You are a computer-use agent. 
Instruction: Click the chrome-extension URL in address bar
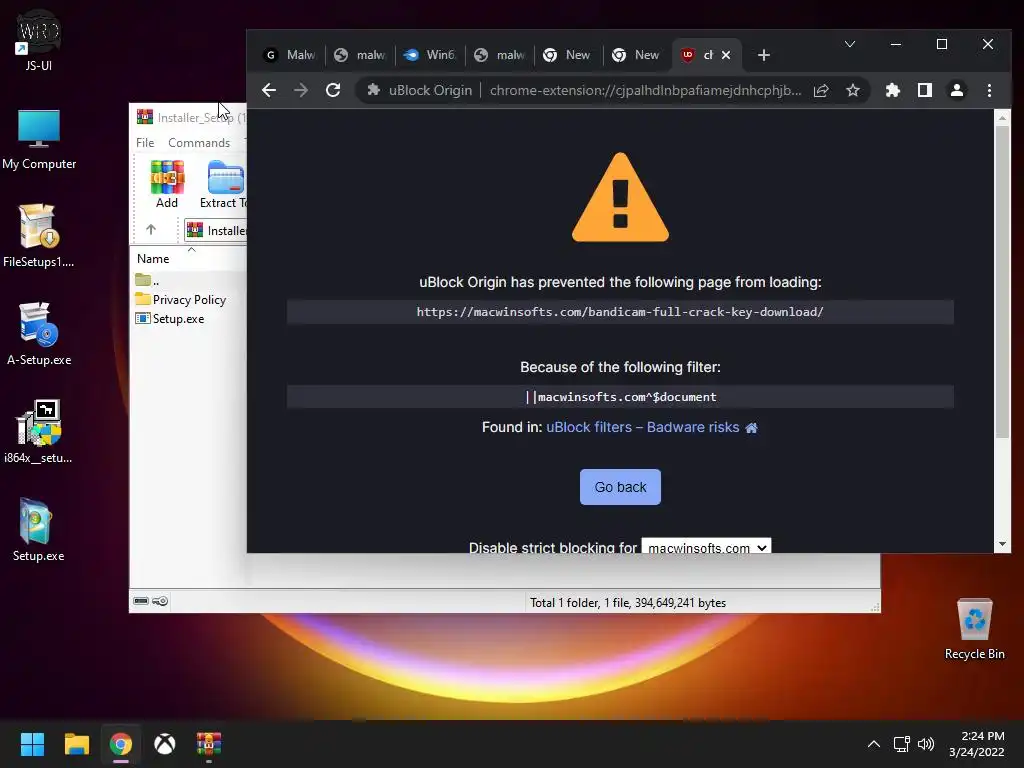point(645,90)
